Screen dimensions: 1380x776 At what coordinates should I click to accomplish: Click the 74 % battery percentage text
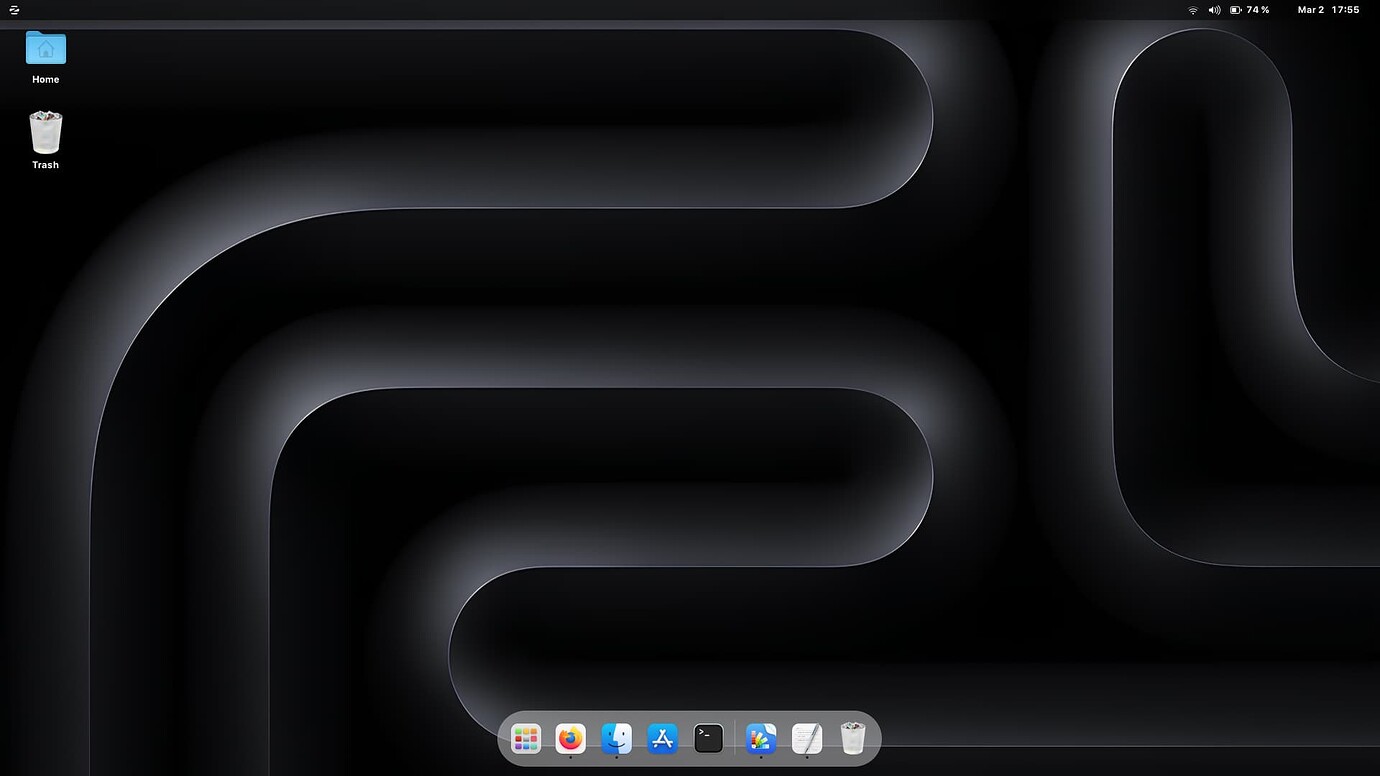click(x=1257, y=10)
